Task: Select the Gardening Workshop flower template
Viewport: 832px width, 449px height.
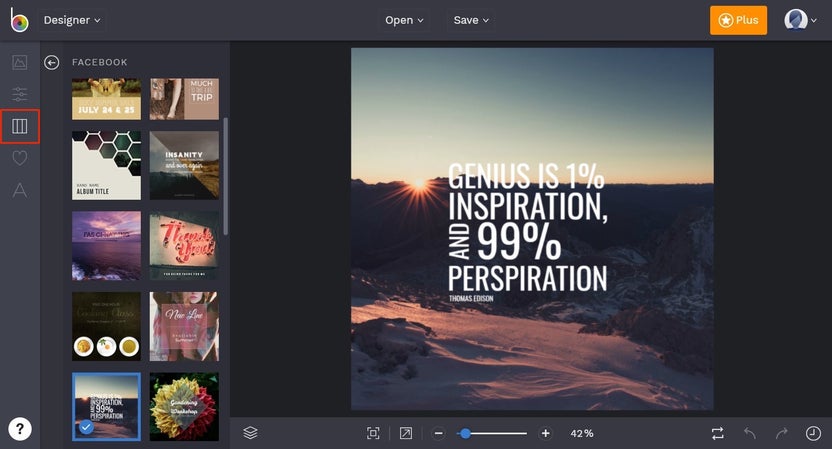Action: click(x=184, y=407)
